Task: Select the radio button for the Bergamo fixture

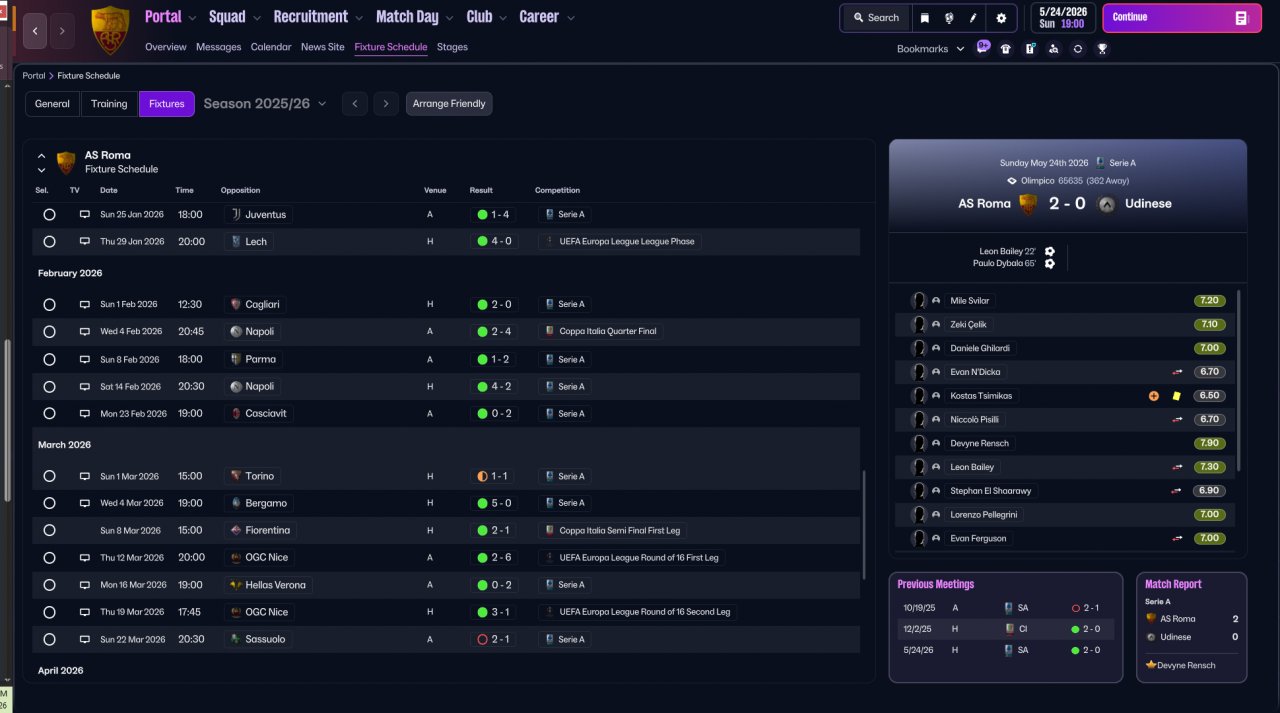Action: pos(49,503)
